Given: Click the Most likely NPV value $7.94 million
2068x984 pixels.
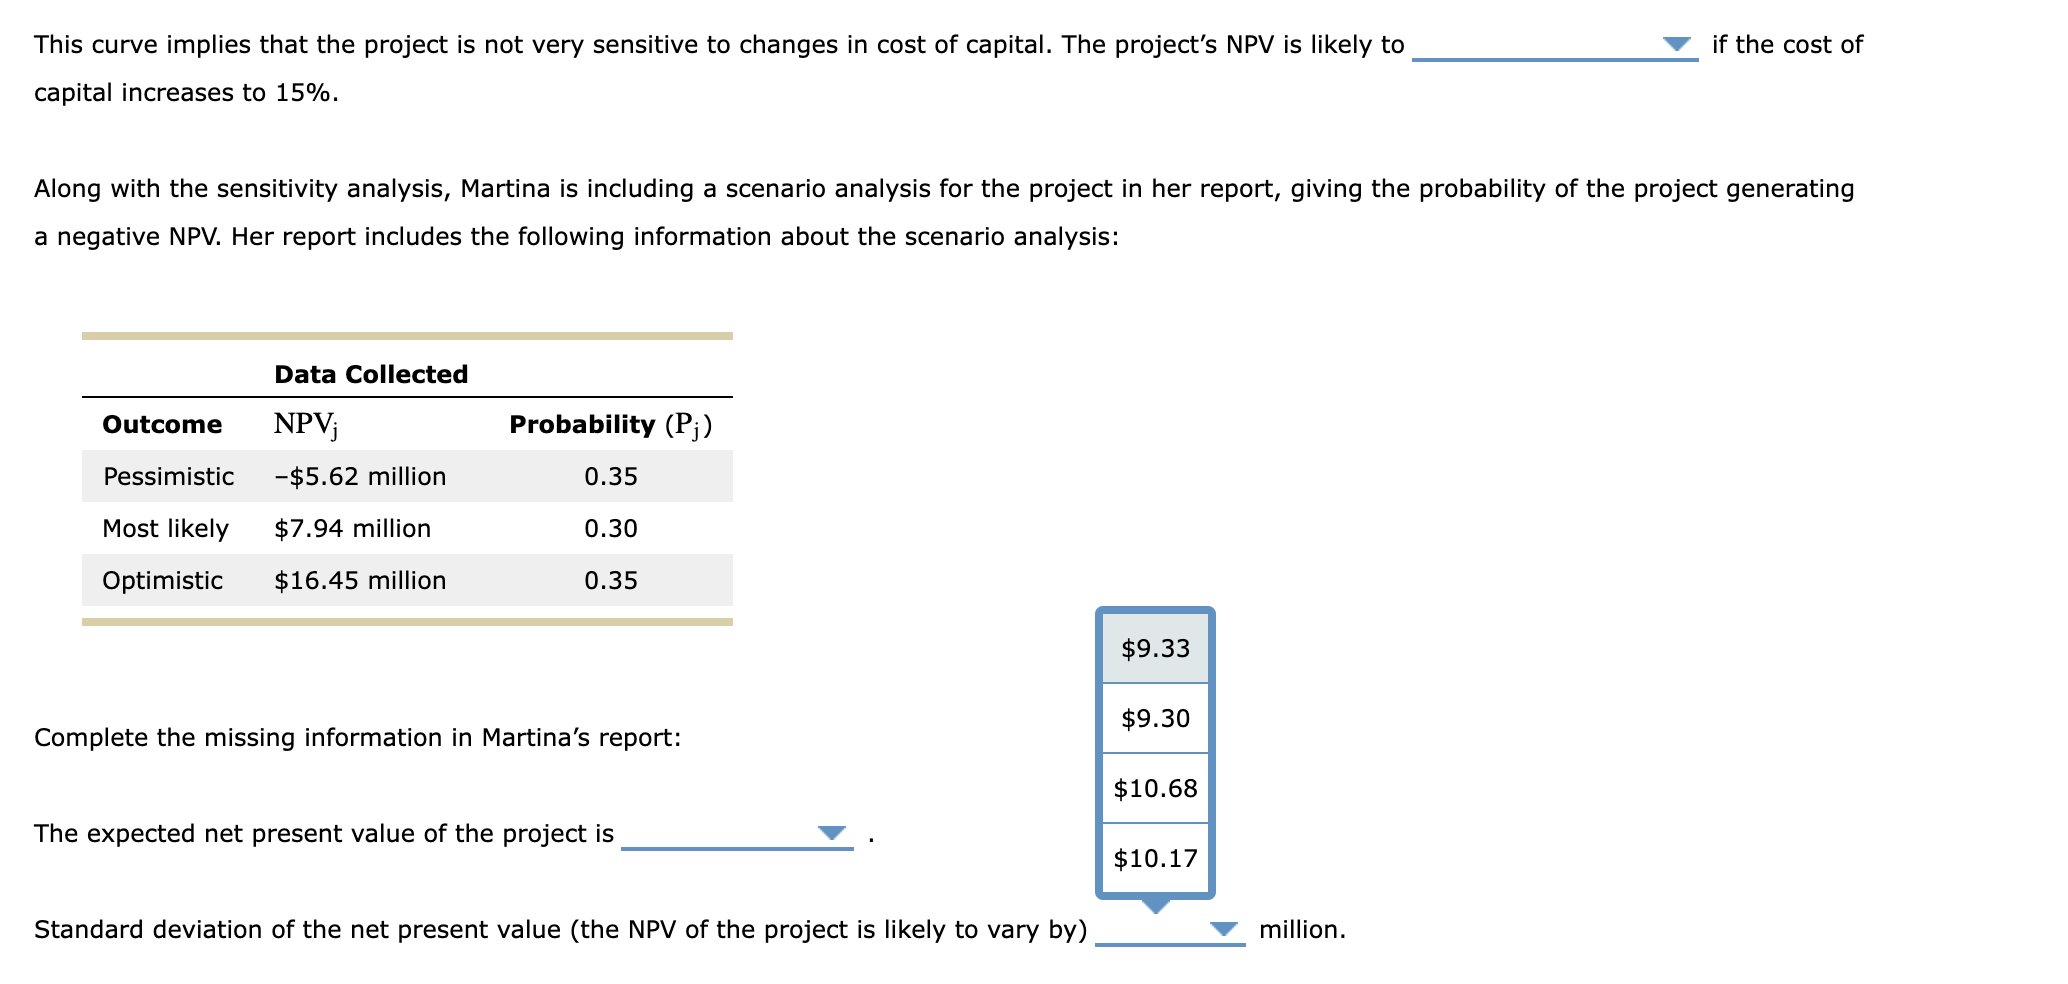Looking at the screenshot, I should coord(352,528).
